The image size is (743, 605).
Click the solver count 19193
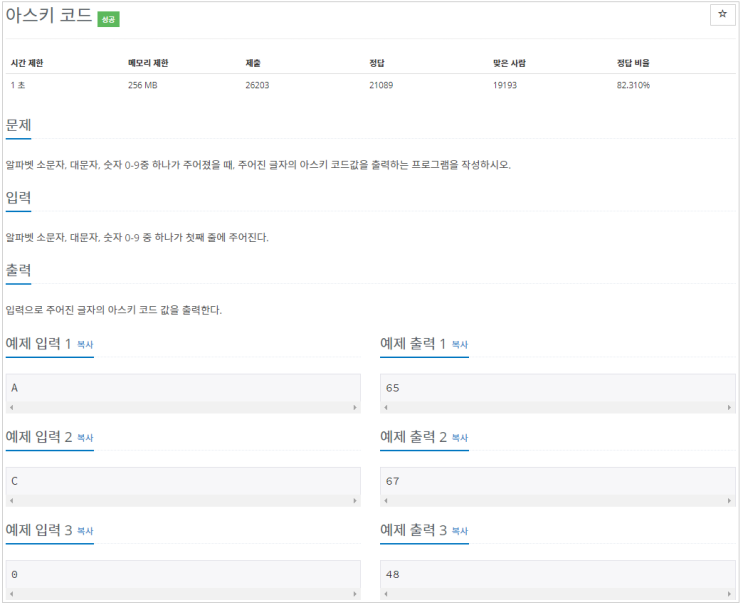tap(505, 85)
